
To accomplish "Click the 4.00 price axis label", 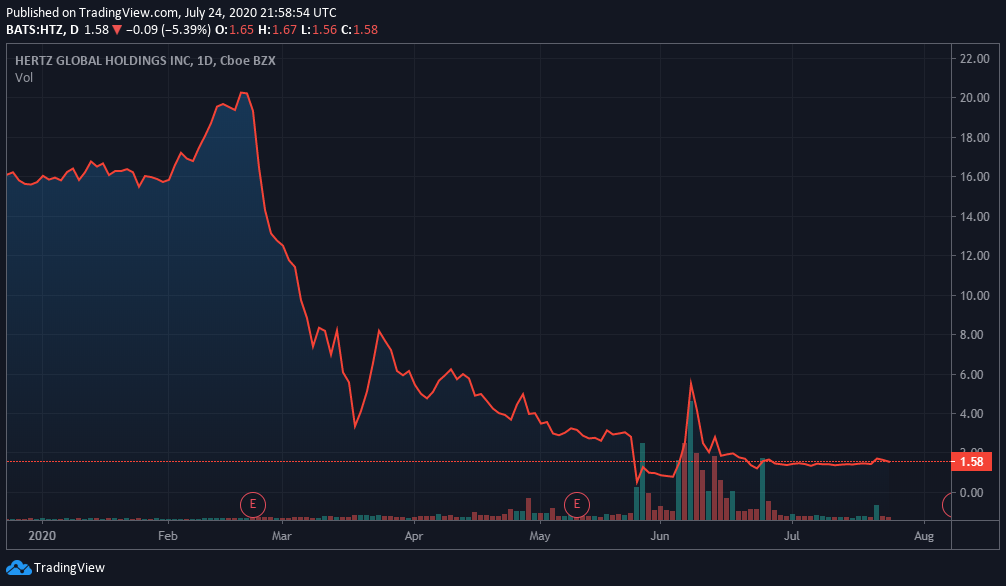I will [971, 413].
